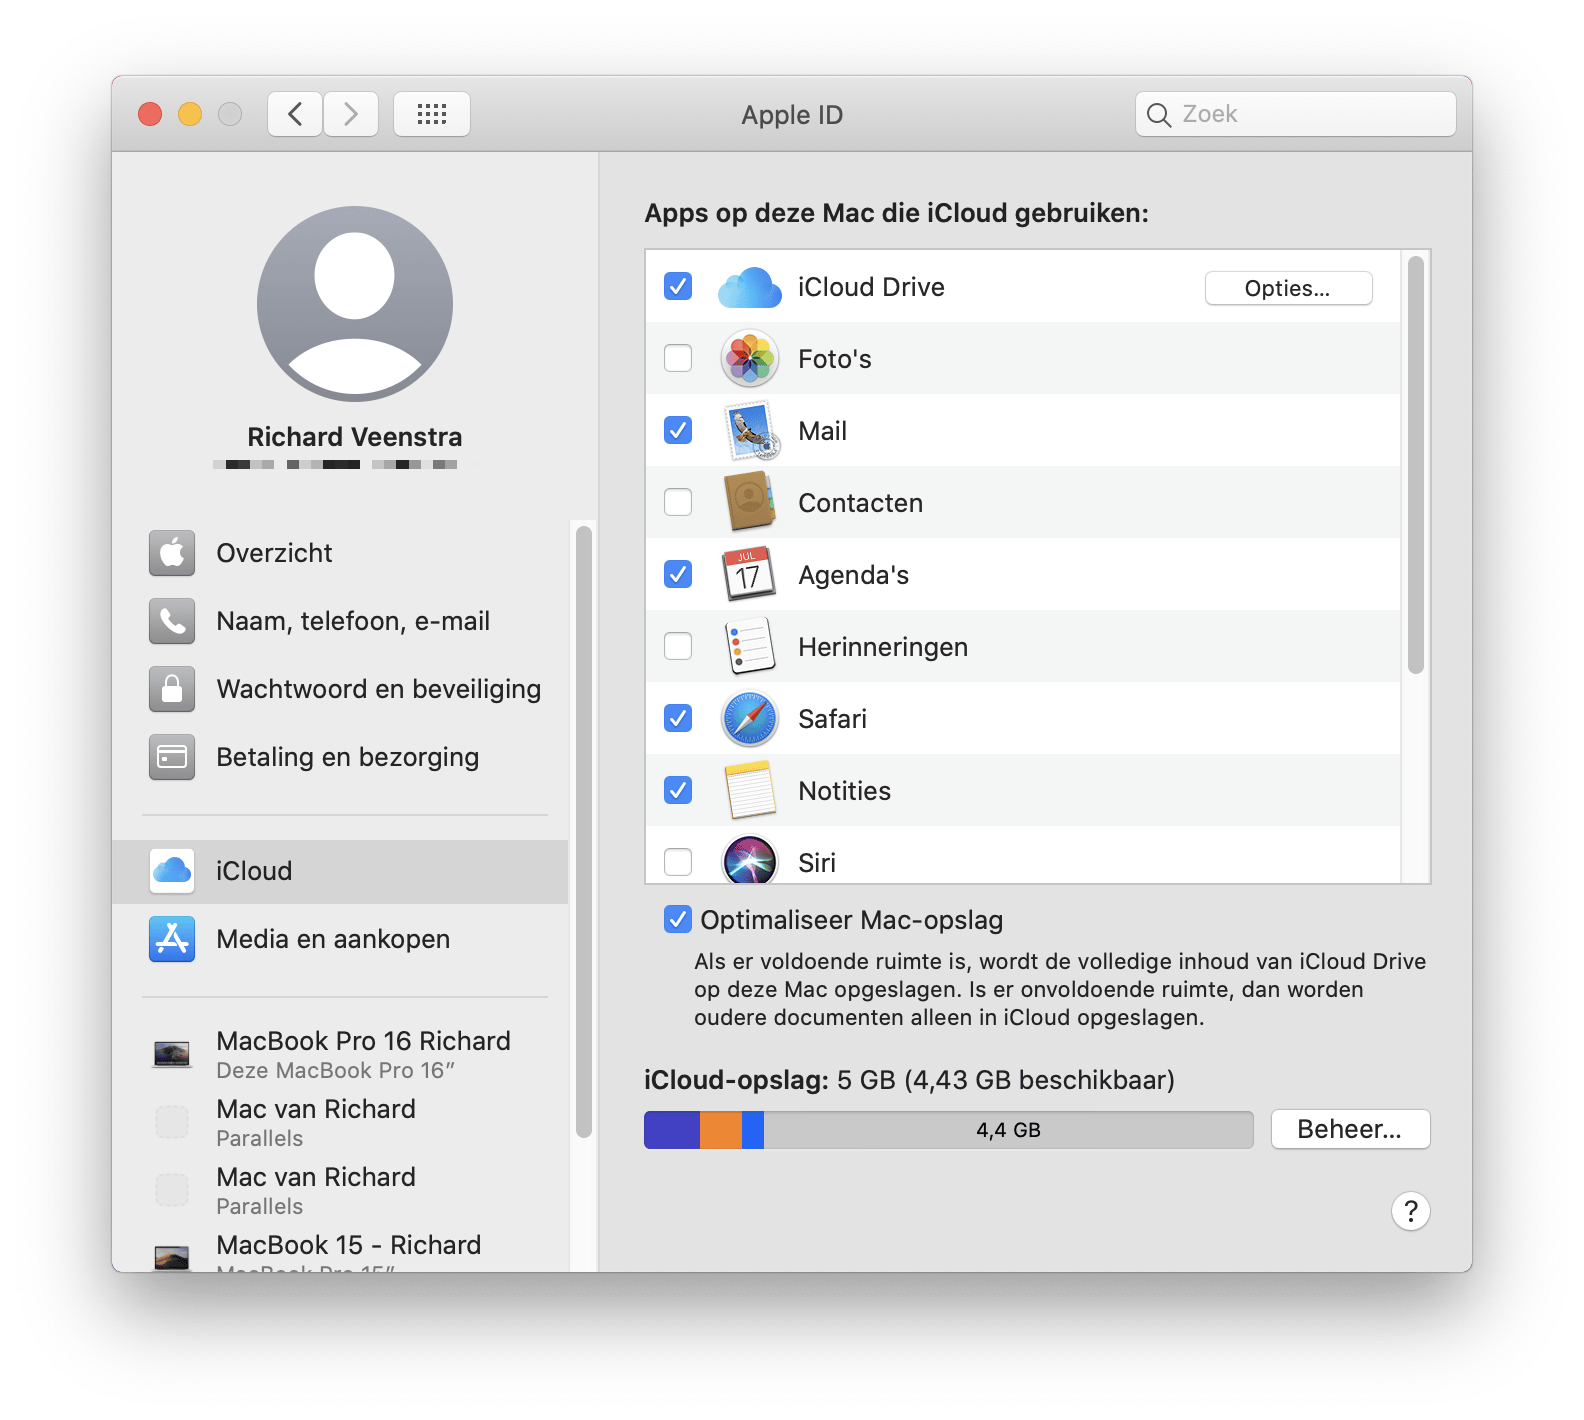
Task: Uncheck the Mail checkbox
Action: click(x=678, y=430)
